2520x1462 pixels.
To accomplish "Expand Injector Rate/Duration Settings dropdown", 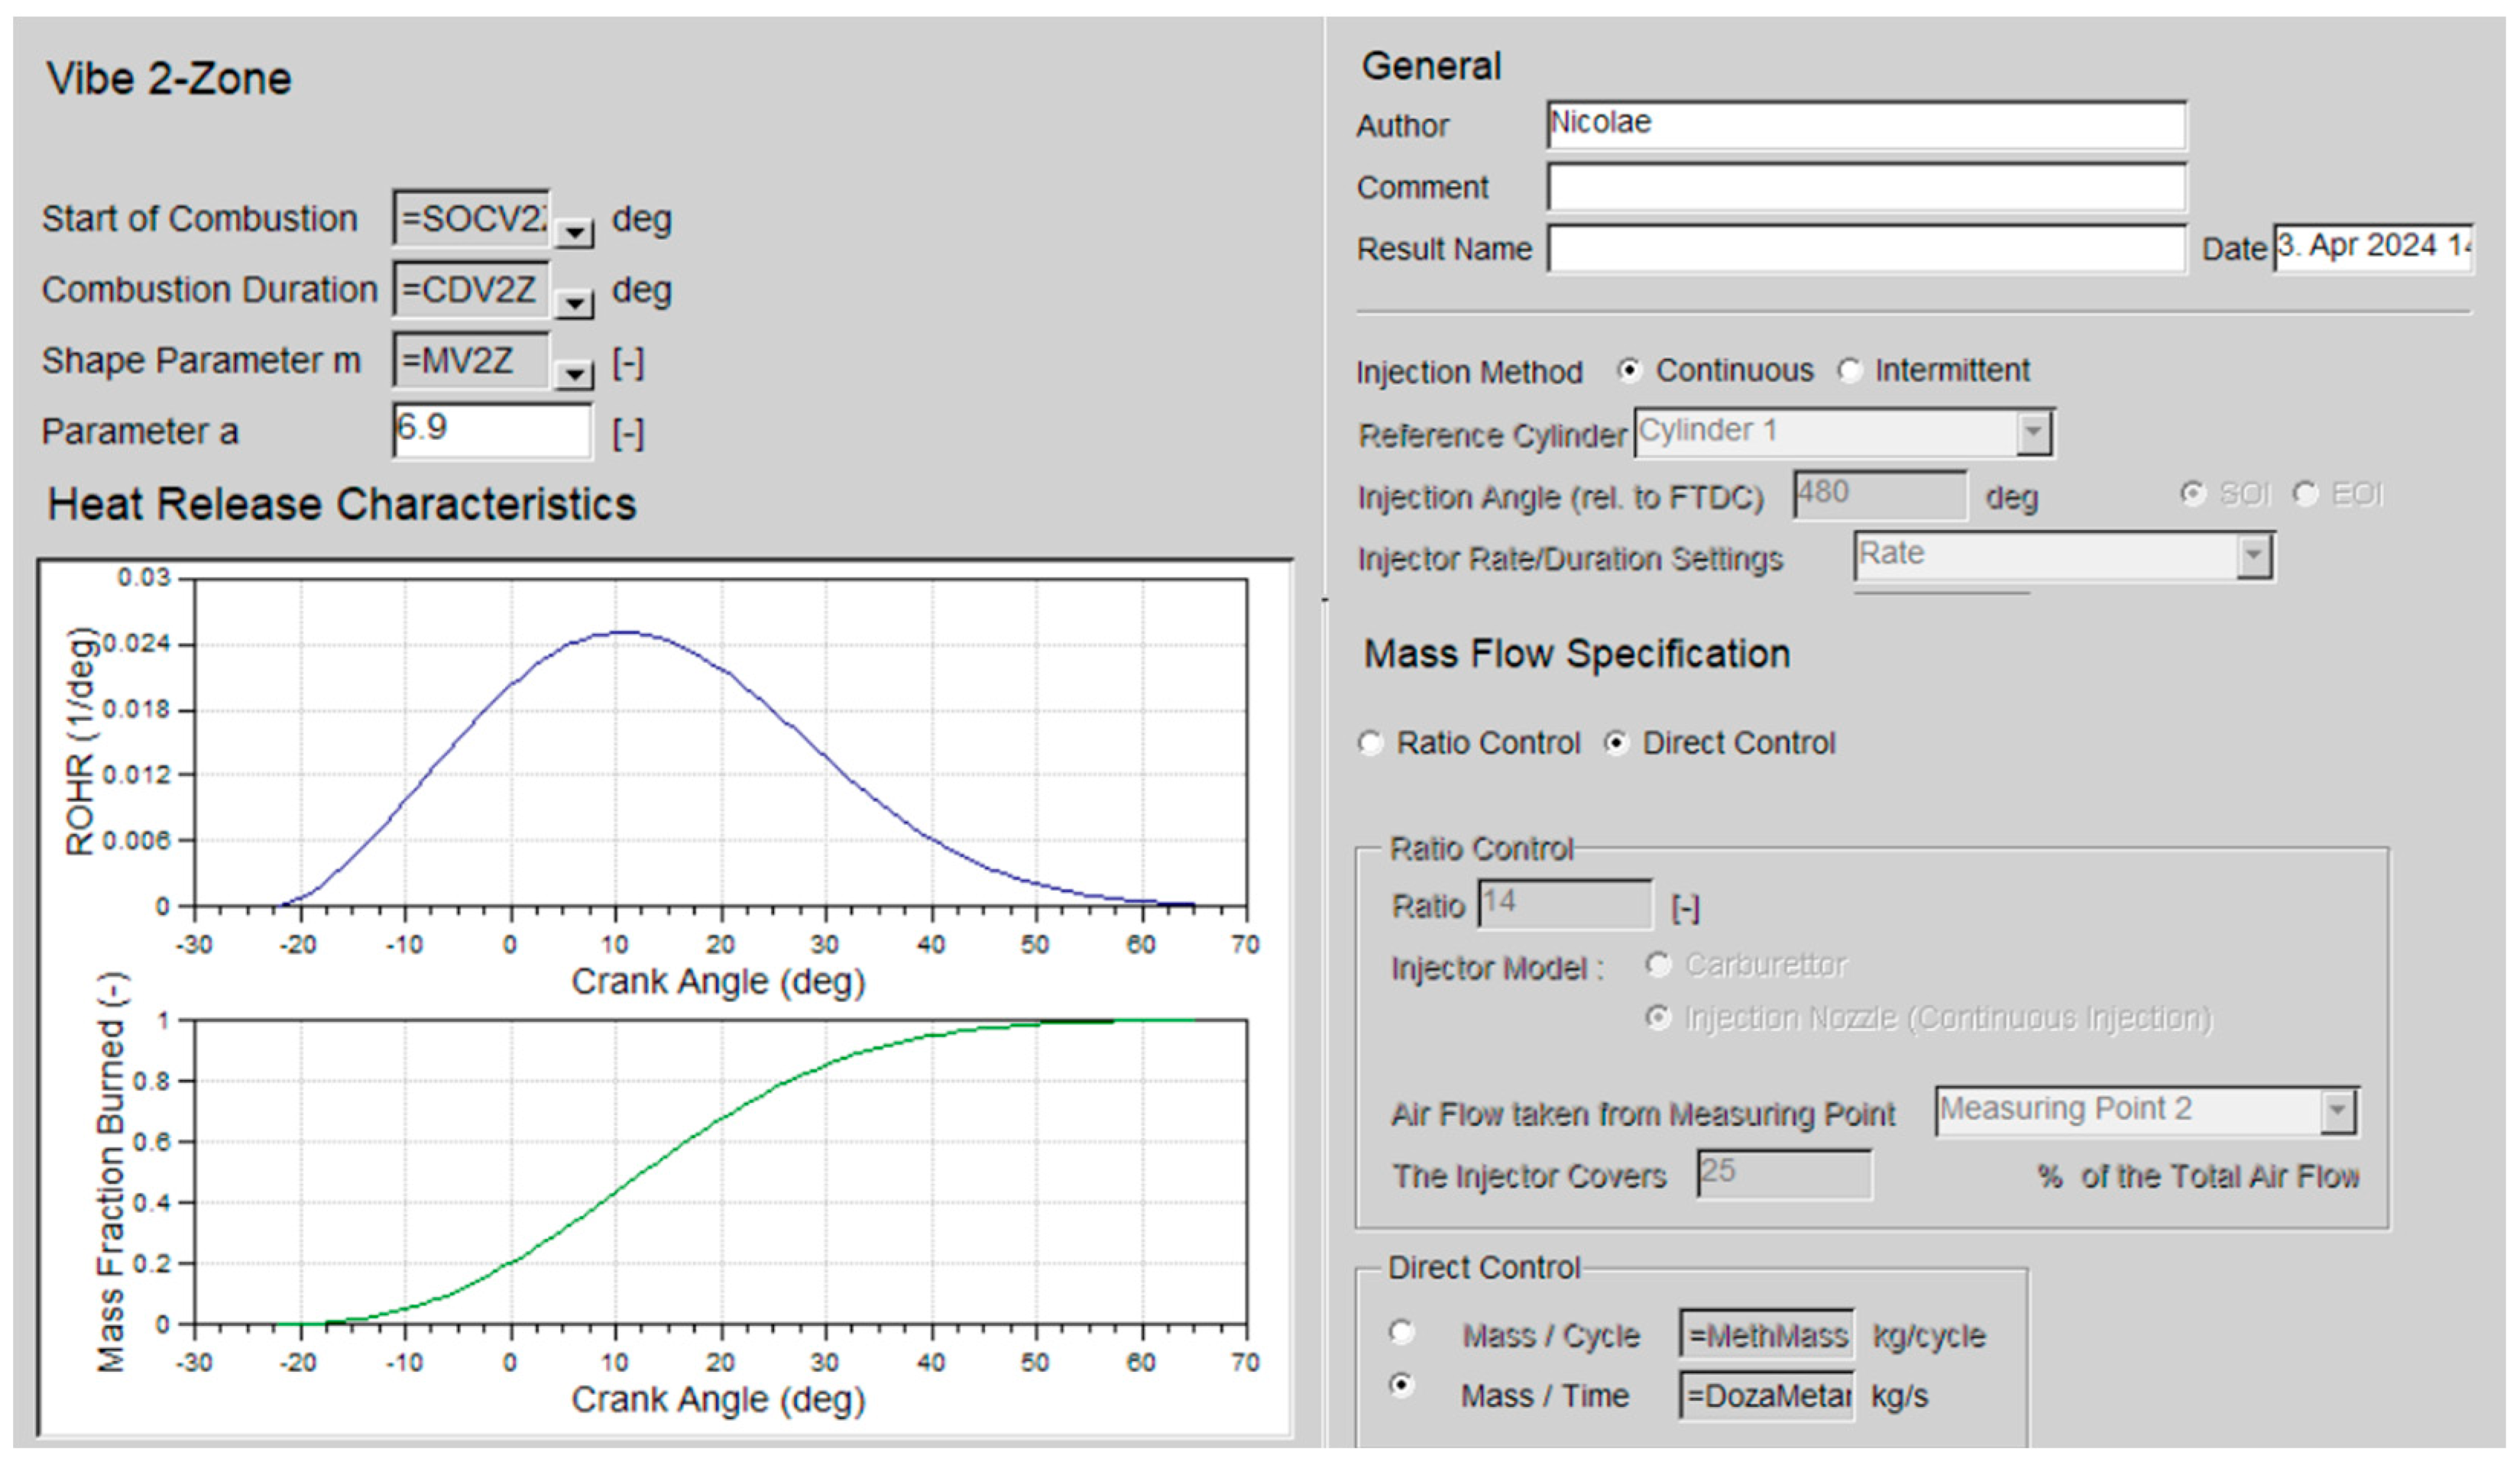I will 2253,556.
